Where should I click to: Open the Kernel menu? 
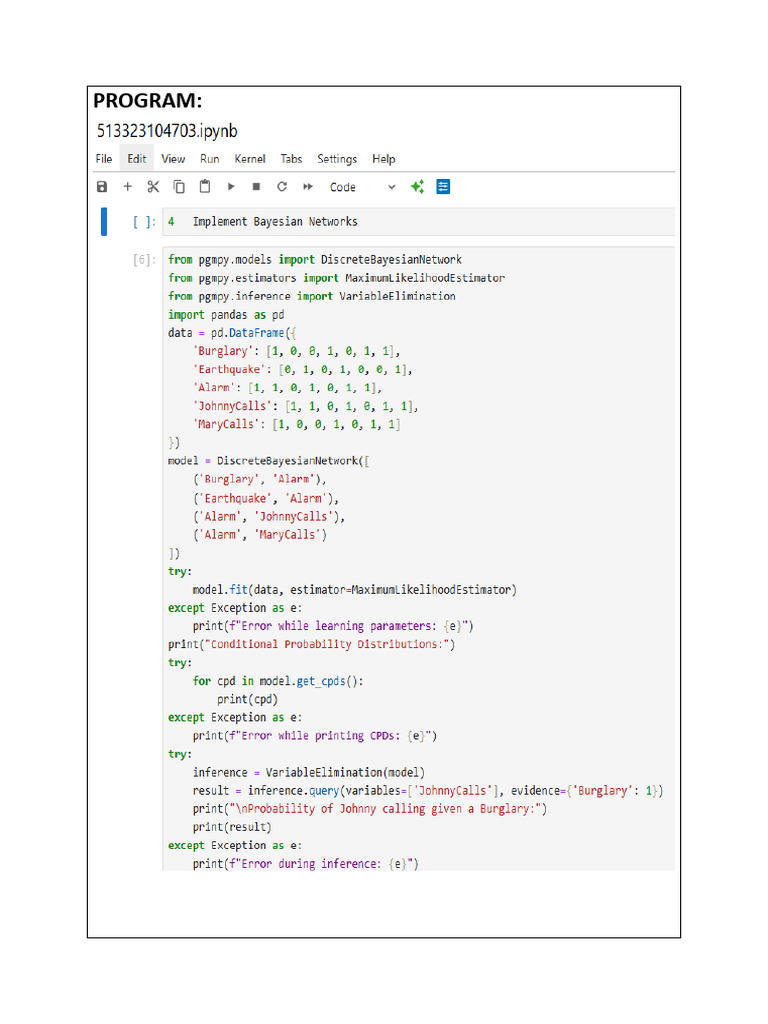(250, 159)
